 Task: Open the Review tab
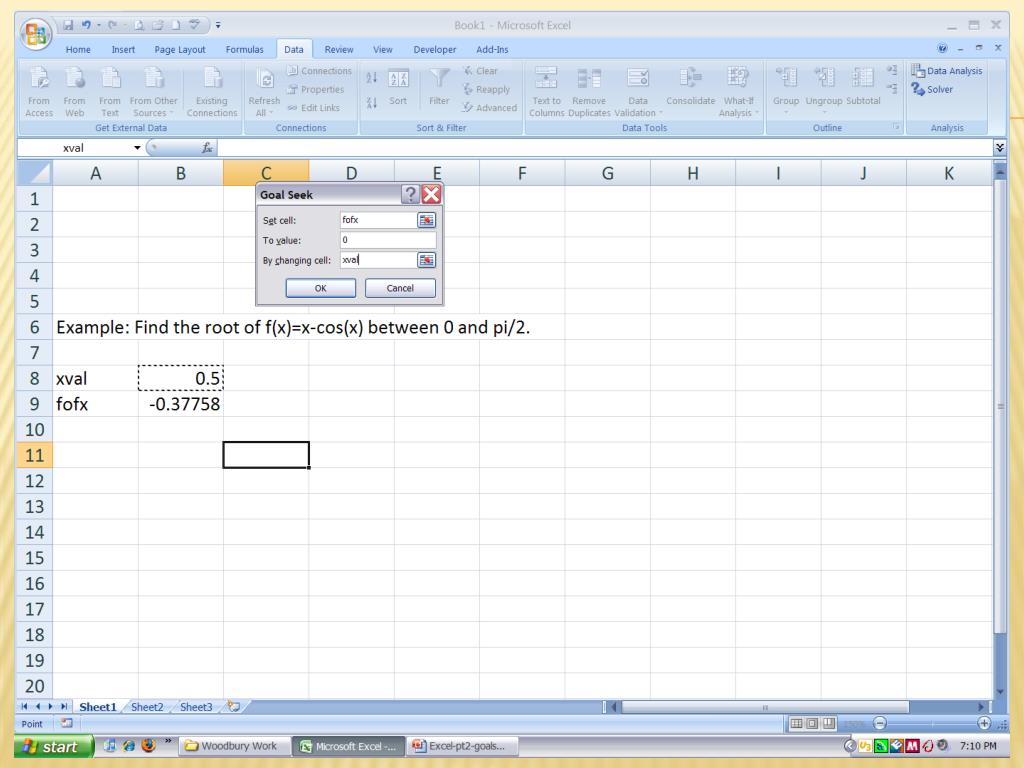point(338,50)
